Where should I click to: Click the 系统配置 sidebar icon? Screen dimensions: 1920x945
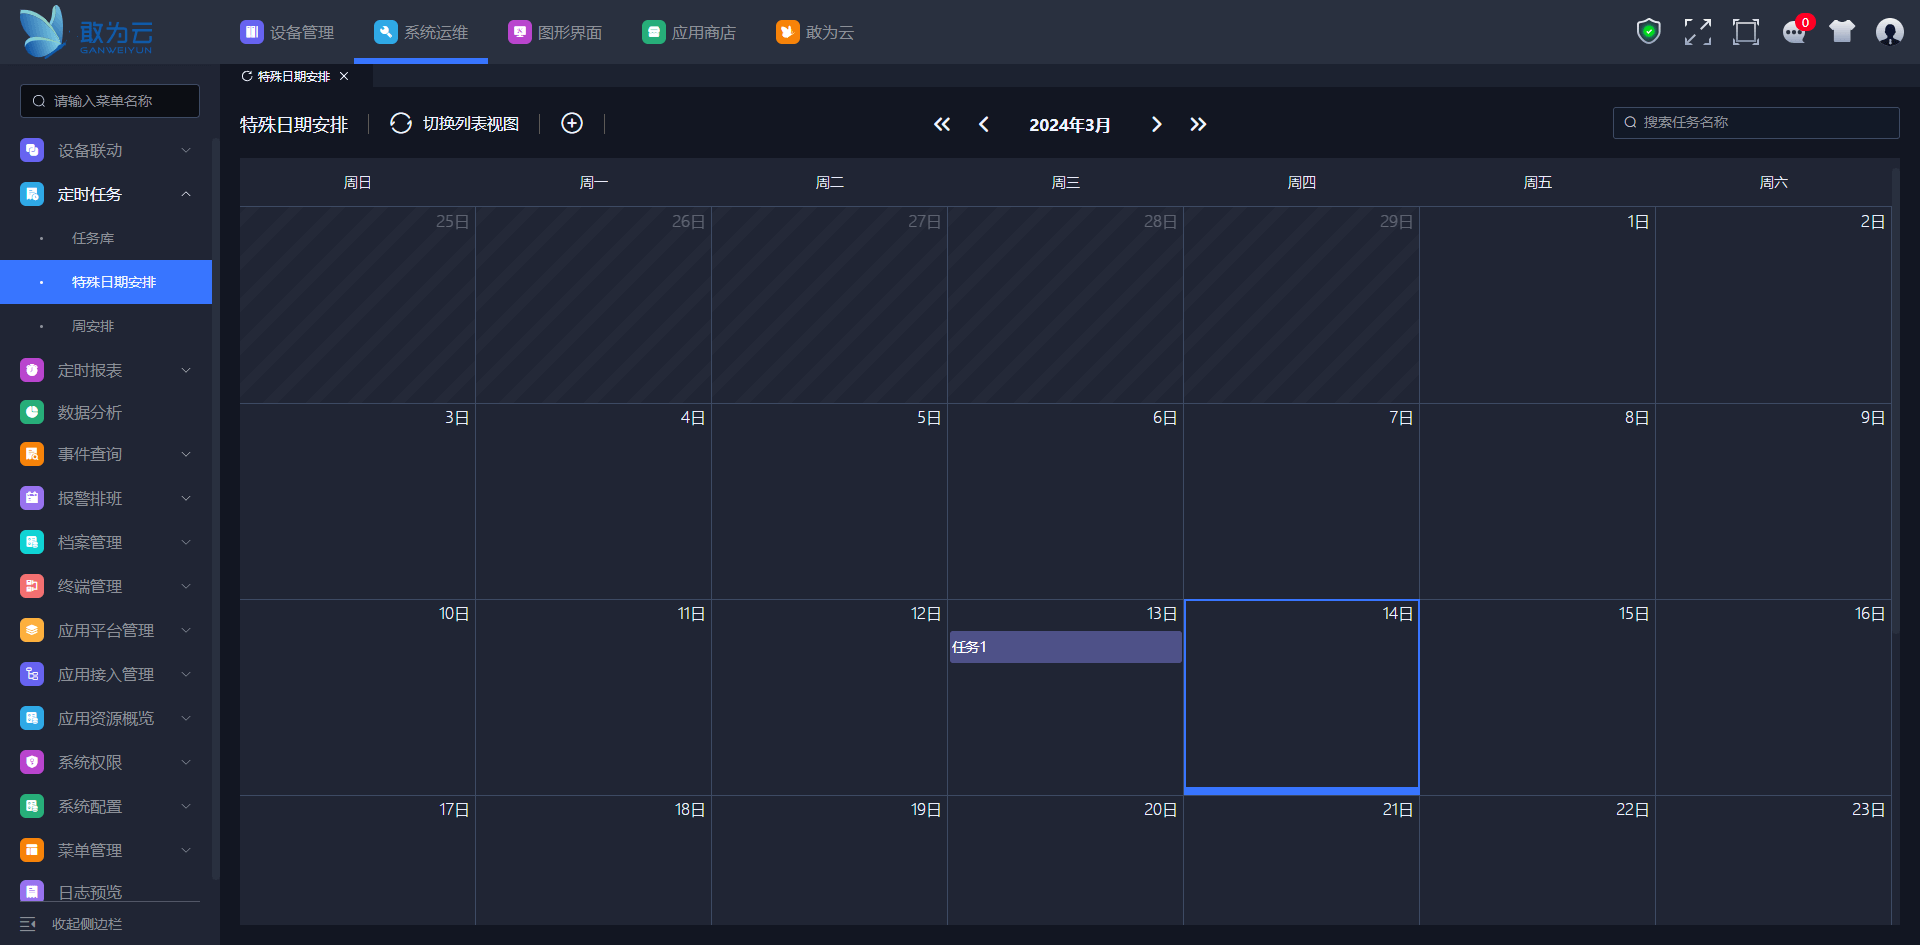click(32, 806)
